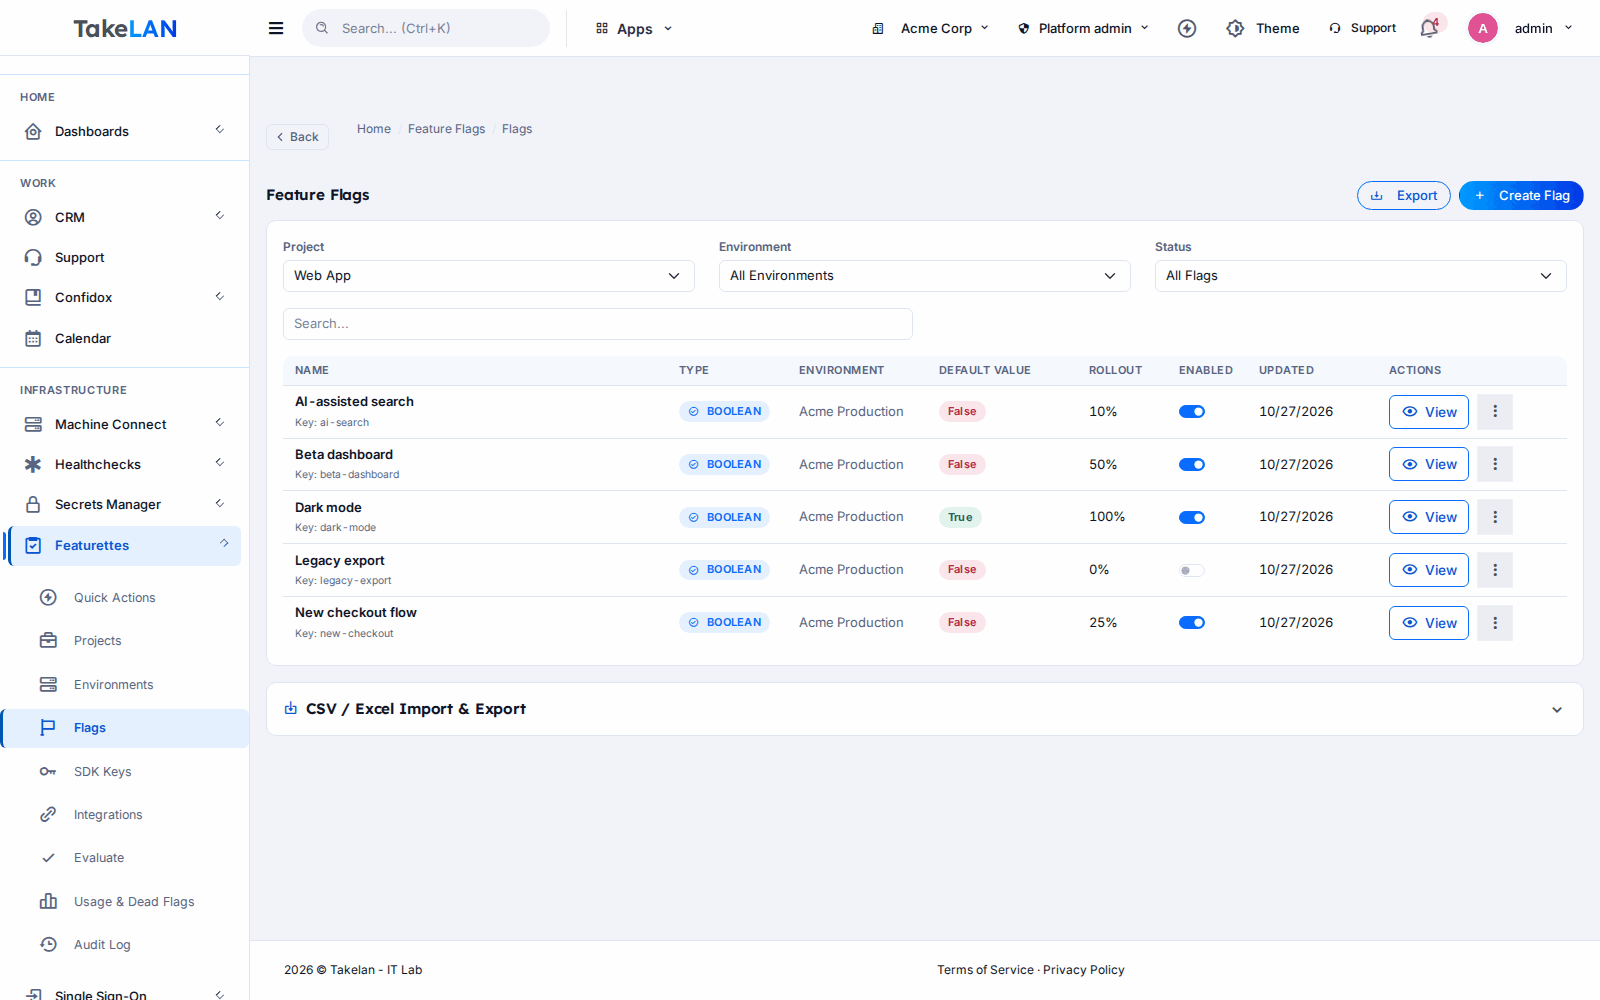Open the Project dropdown showing Web App
The height and width of the screenshot is (1000, 1600).
click(489, 276)
